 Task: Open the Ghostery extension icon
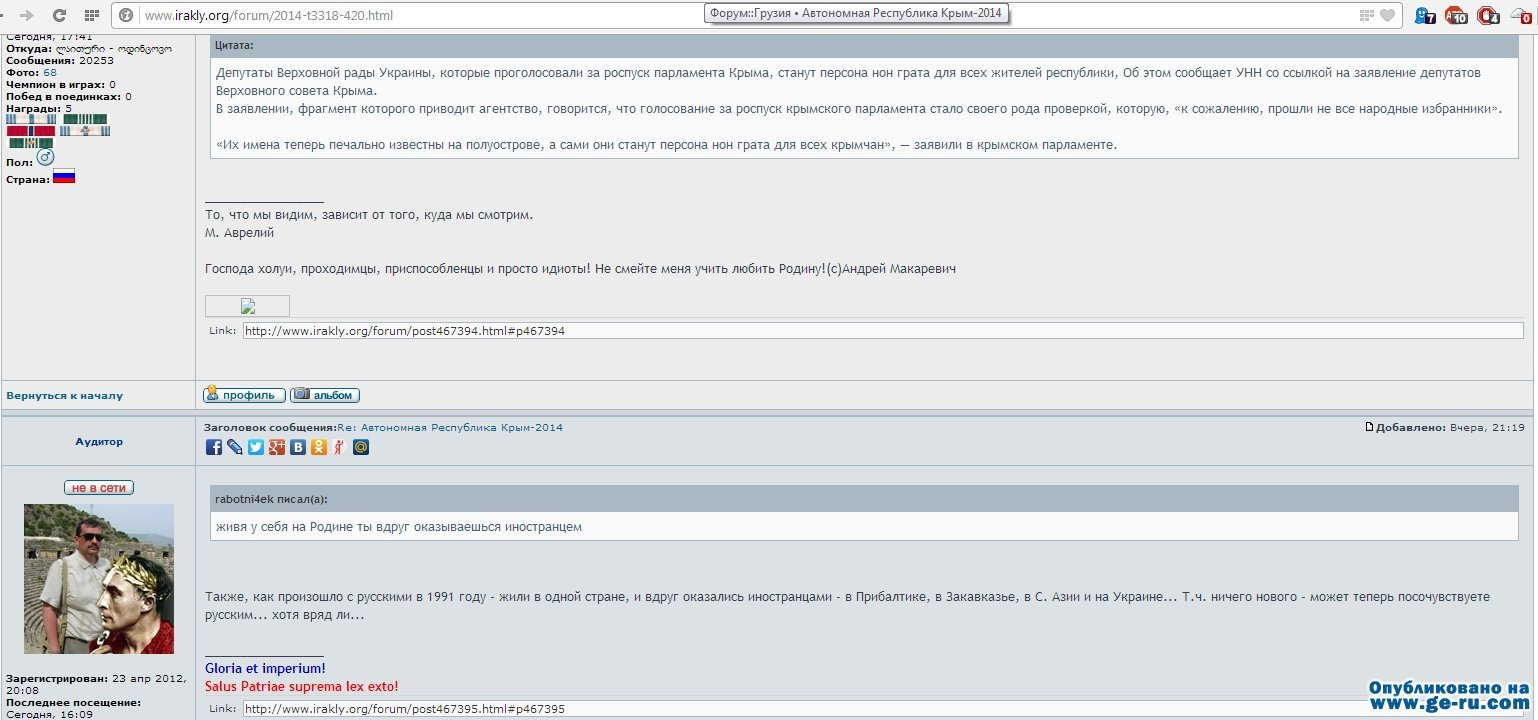[x=1425, y=15]
